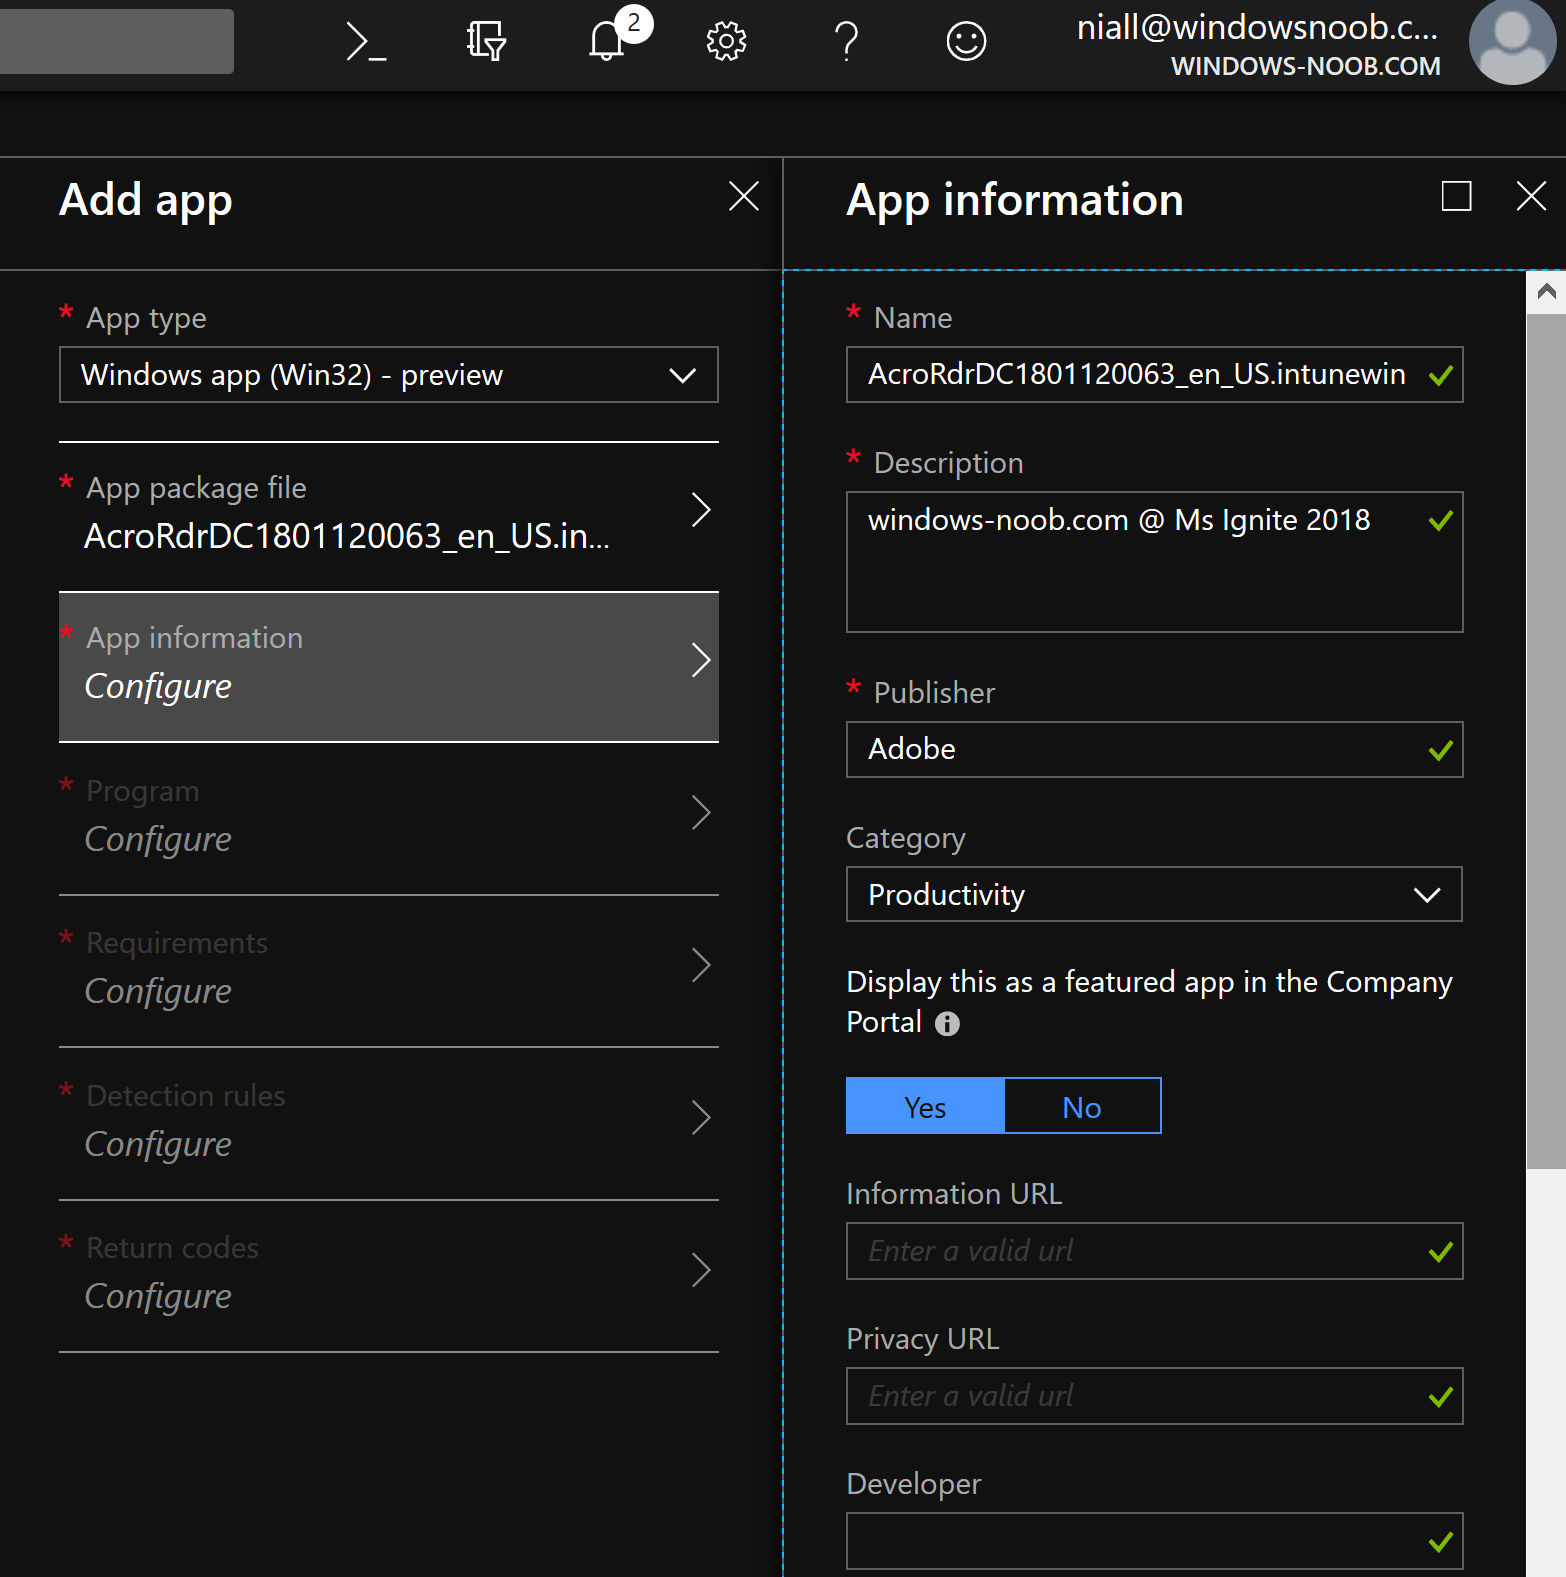Open the portal settings gear icon
1566x1577 pixels.
click(726, 42)
